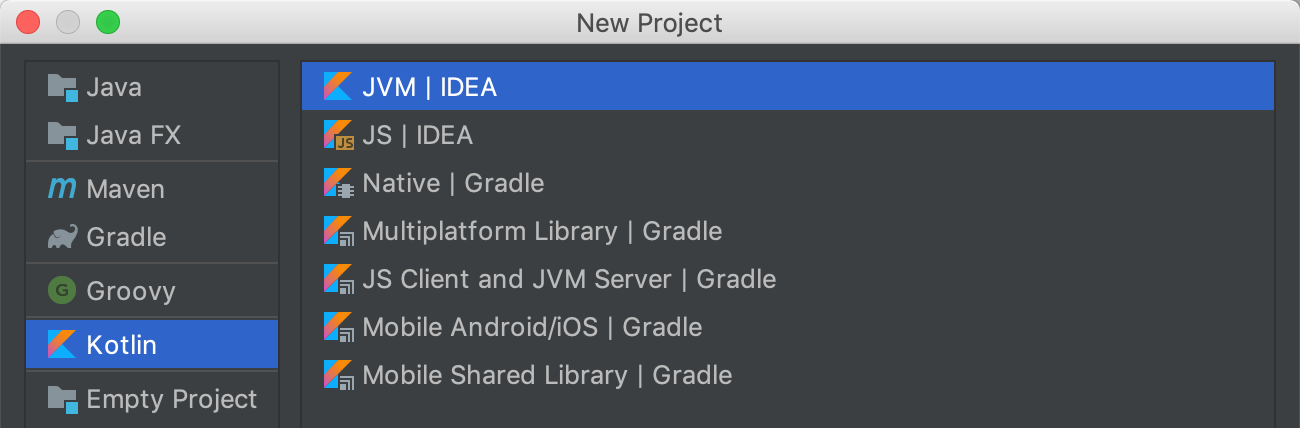
Task: Click the green Groovy 'G' icon
Action: pos(62,291)
